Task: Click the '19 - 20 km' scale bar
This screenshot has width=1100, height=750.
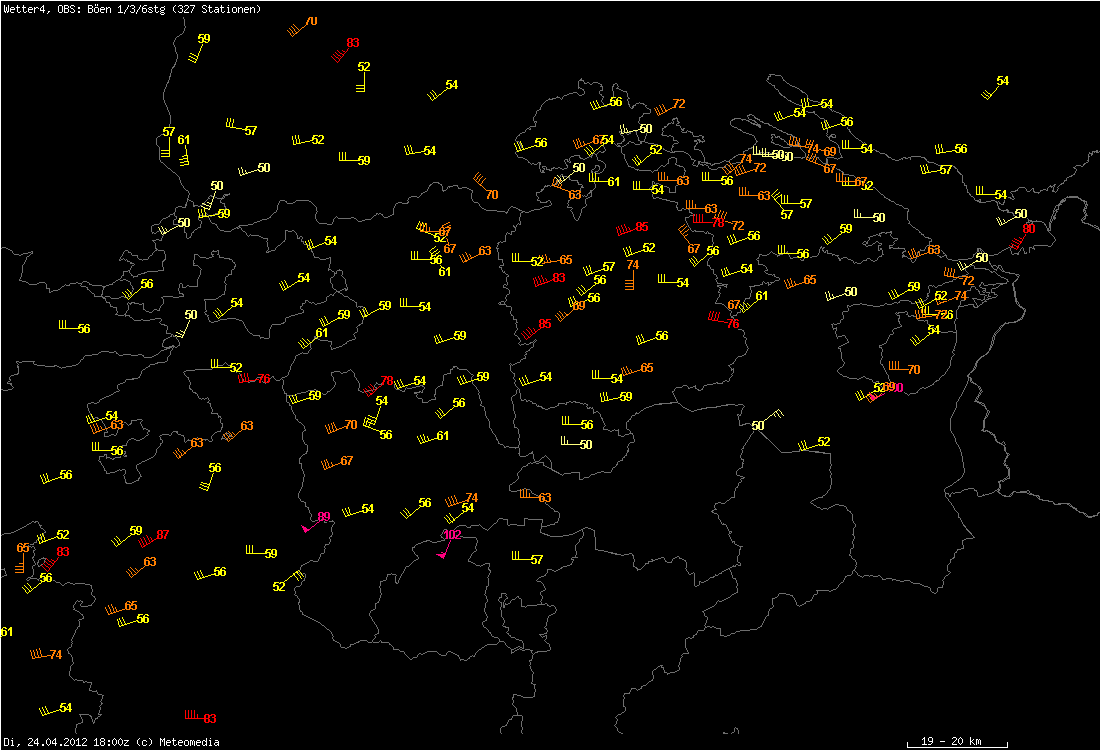Action: click(950, 742)
